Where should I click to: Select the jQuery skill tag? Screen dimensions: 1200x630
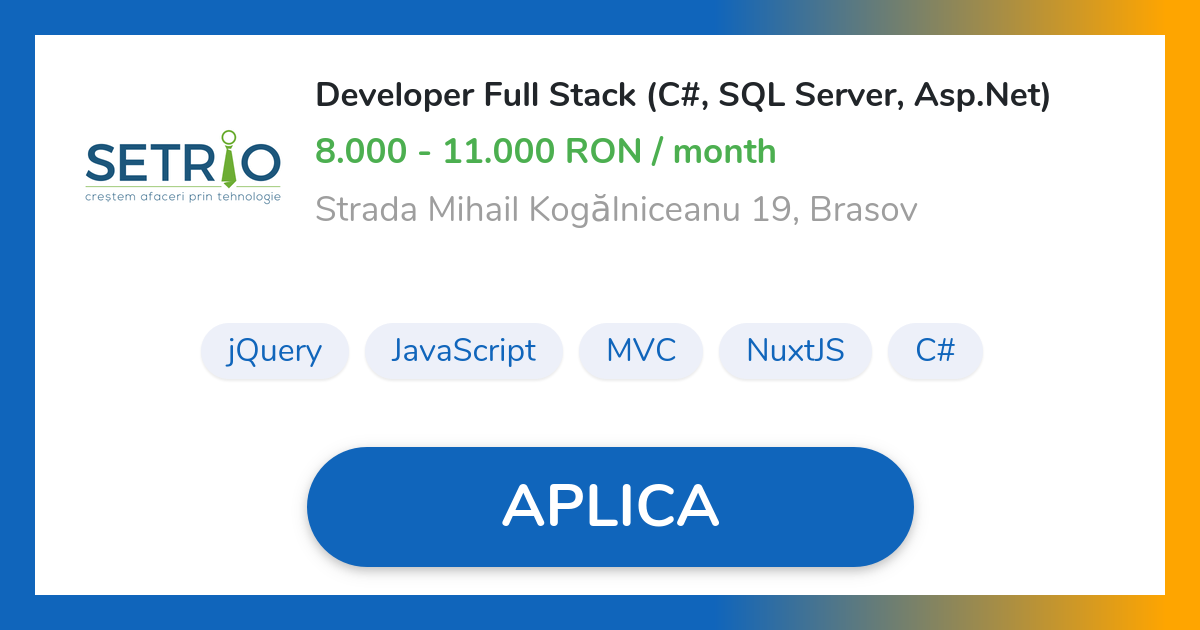click(275, 351)
